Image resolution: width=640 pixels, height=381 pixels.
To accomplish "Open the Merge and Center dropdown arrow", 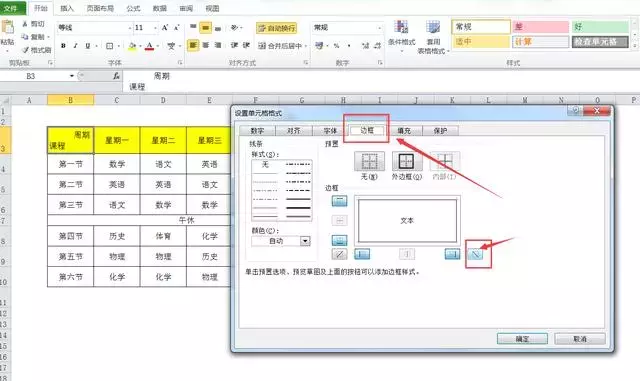I will pos(306,46).
